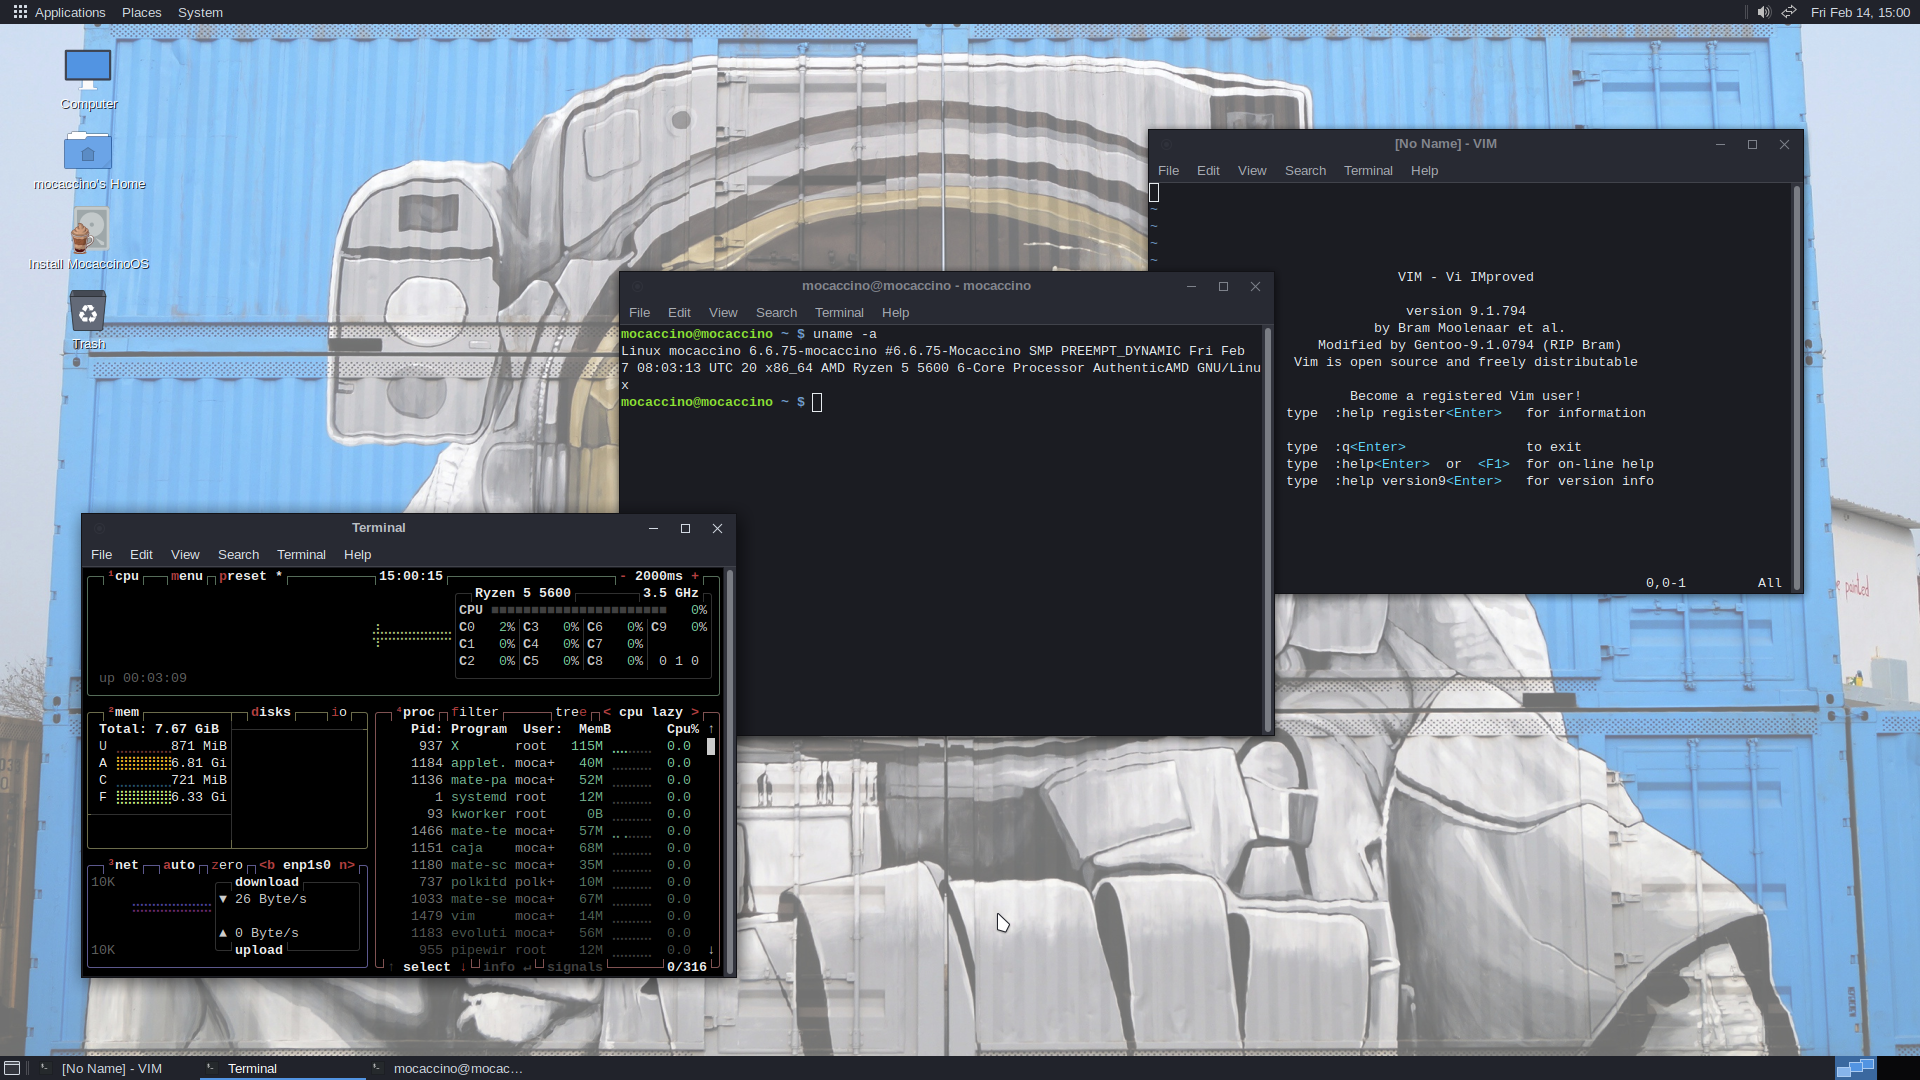Open File menu in the mocaccino terminal window
The image size is (1920, 1080).
pos(639,313)
